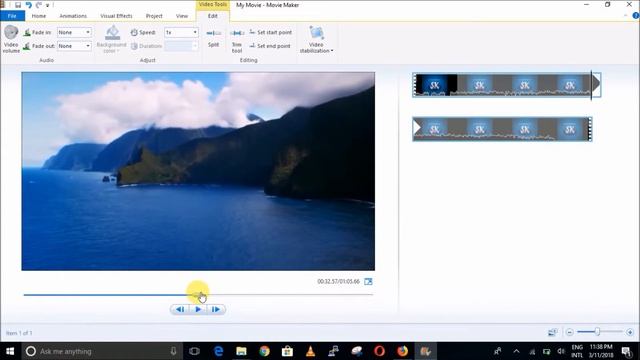Open the Speed combo box
The image size is (640, 360).
tap(181, 32)
